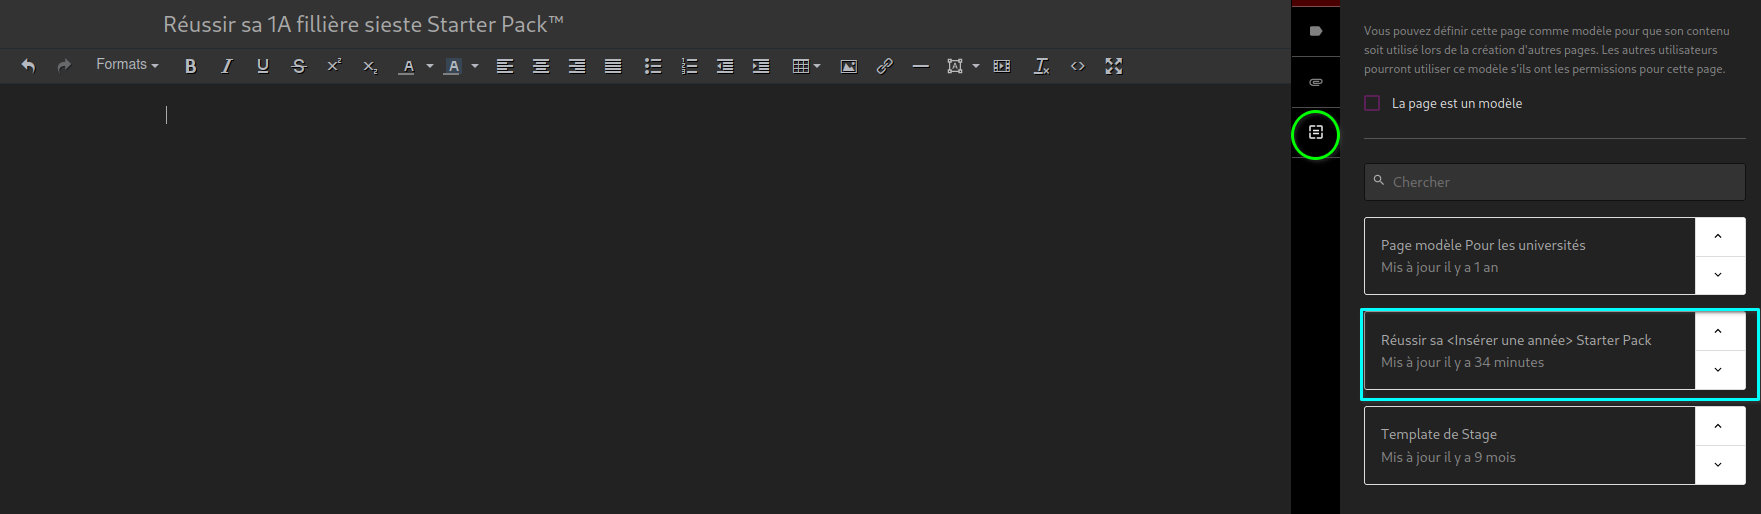Click the insert link icon
Viewport: 1761px width, 514px height.
point(884,66)
